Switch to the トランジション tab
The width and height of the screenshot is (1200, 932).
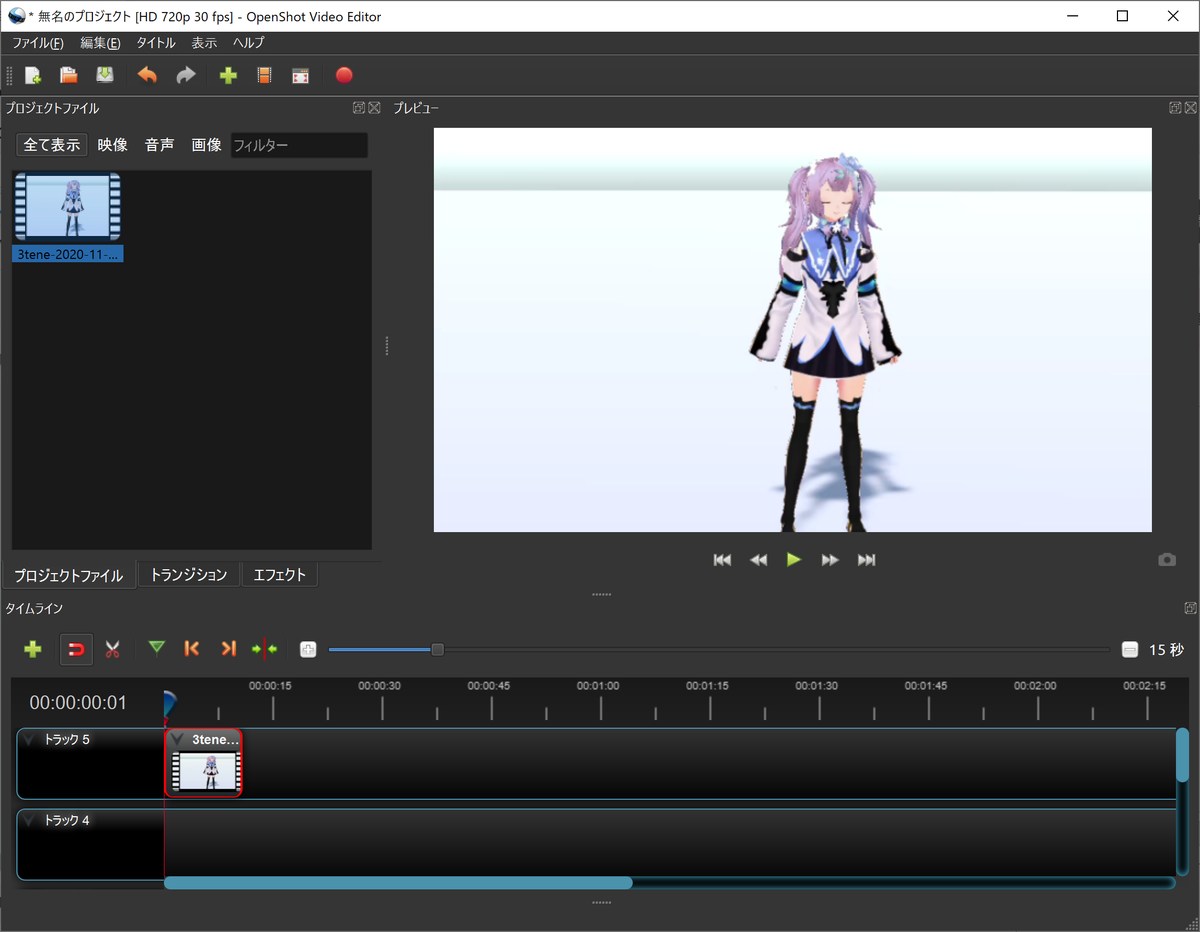[x=189, y=575]
